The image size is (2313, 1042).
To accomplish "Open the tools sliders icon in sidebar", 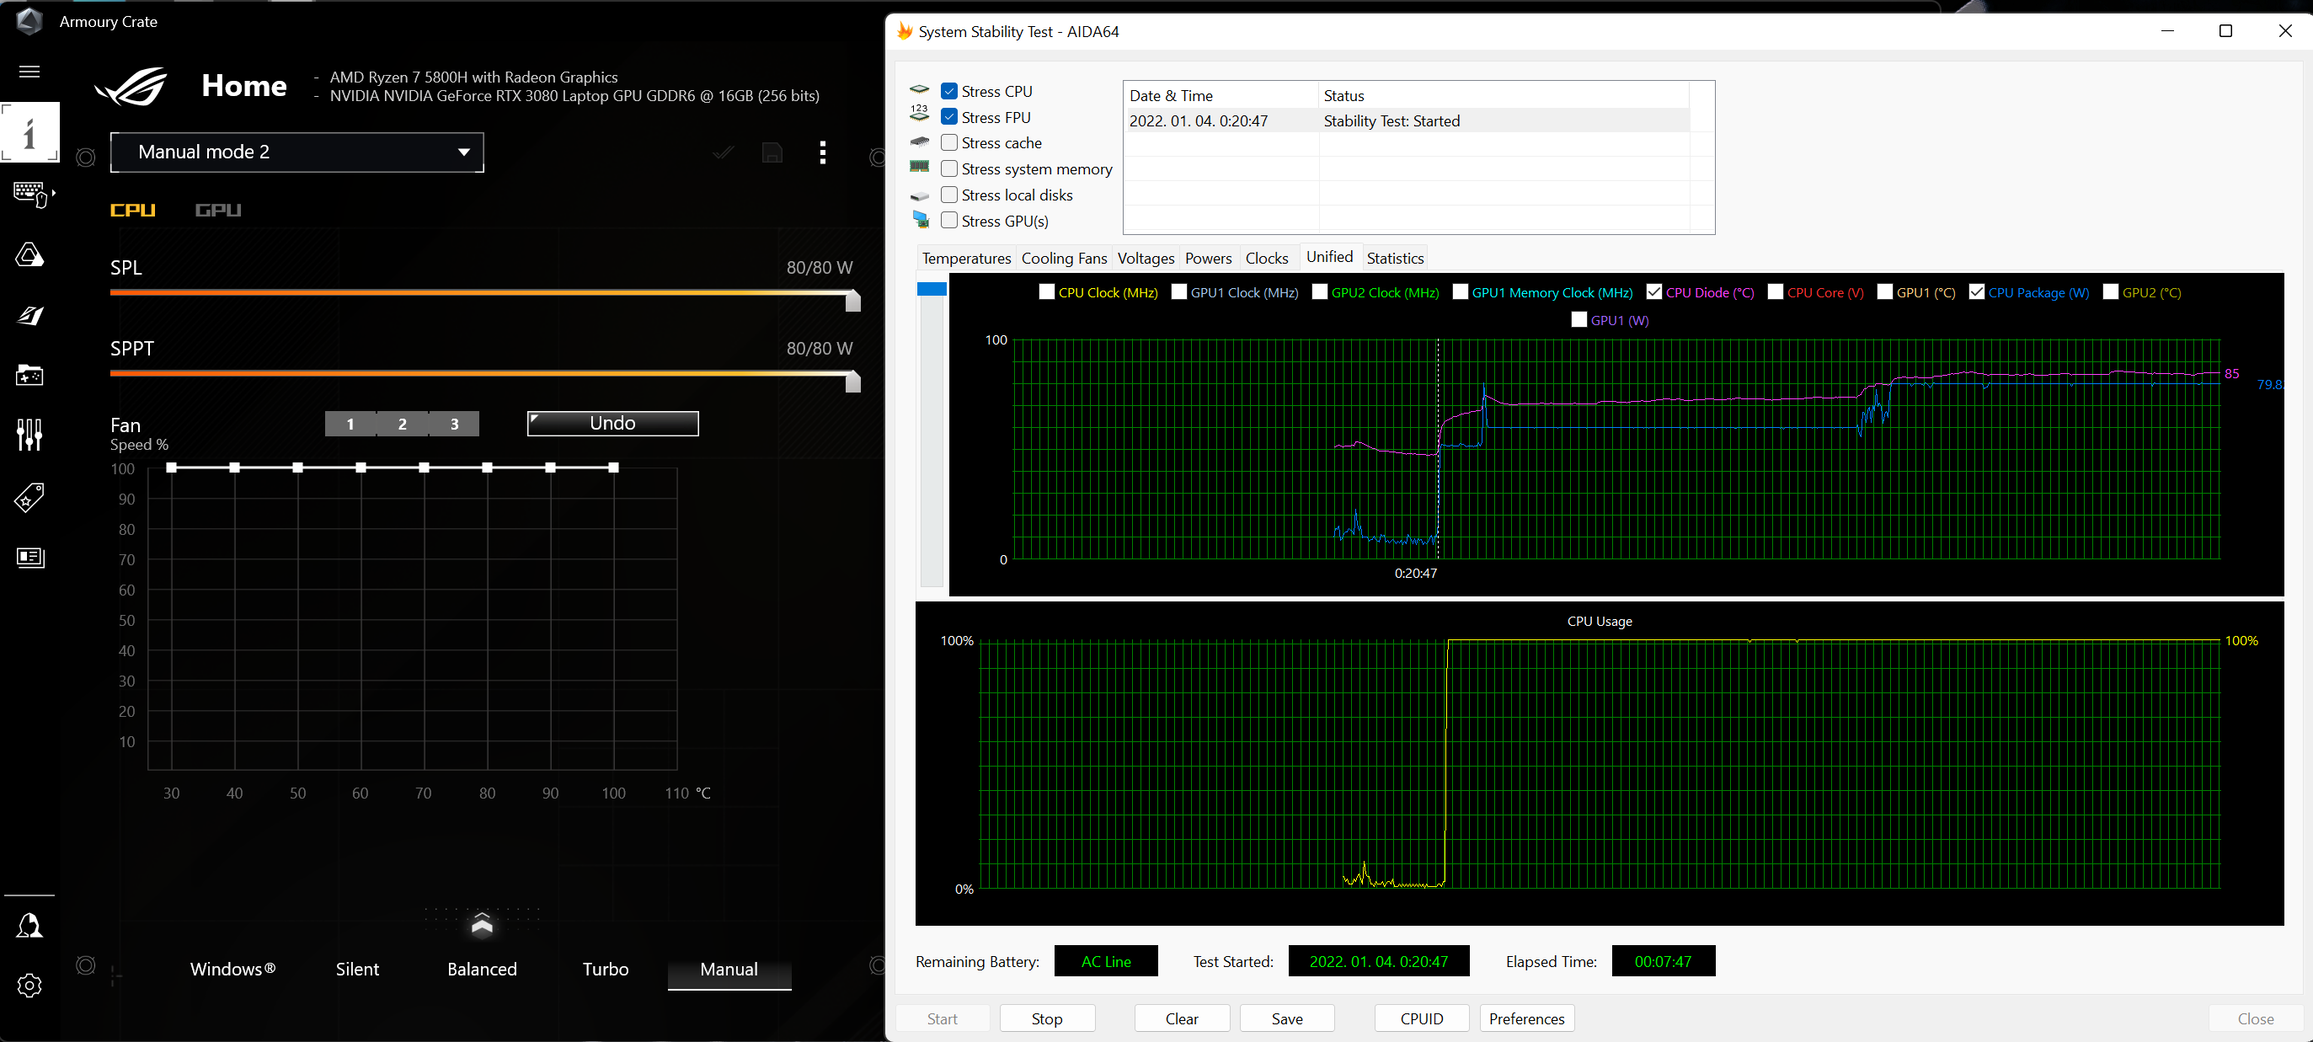I will point(29,435).
